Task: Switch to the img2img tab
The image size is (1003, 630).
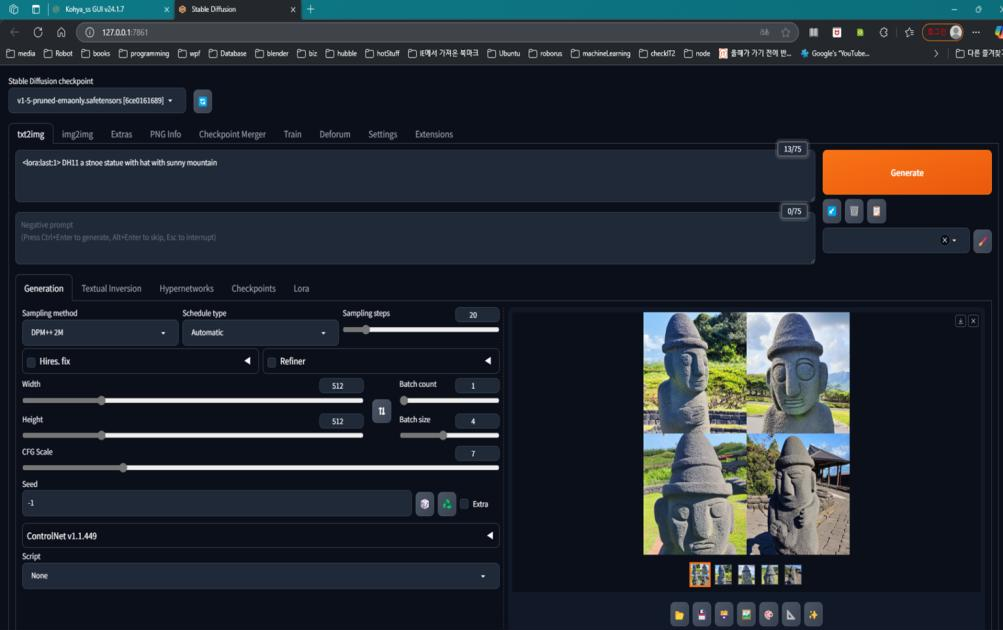Action: pos(77,134)
